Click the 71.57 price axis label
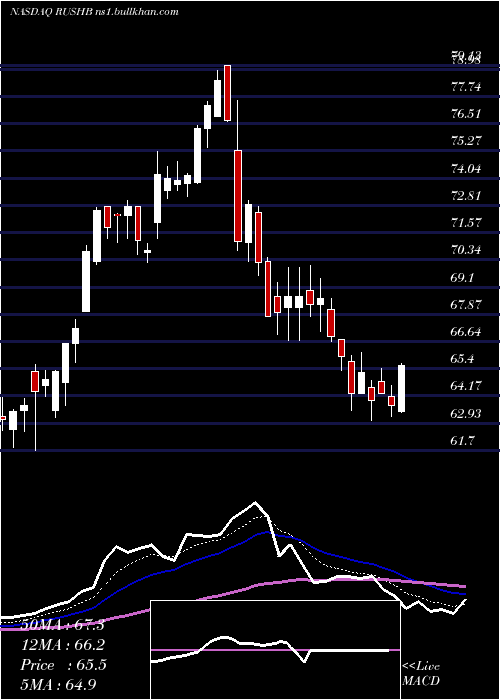This screenshot has width=500, height=700. [x=466, y=223]
